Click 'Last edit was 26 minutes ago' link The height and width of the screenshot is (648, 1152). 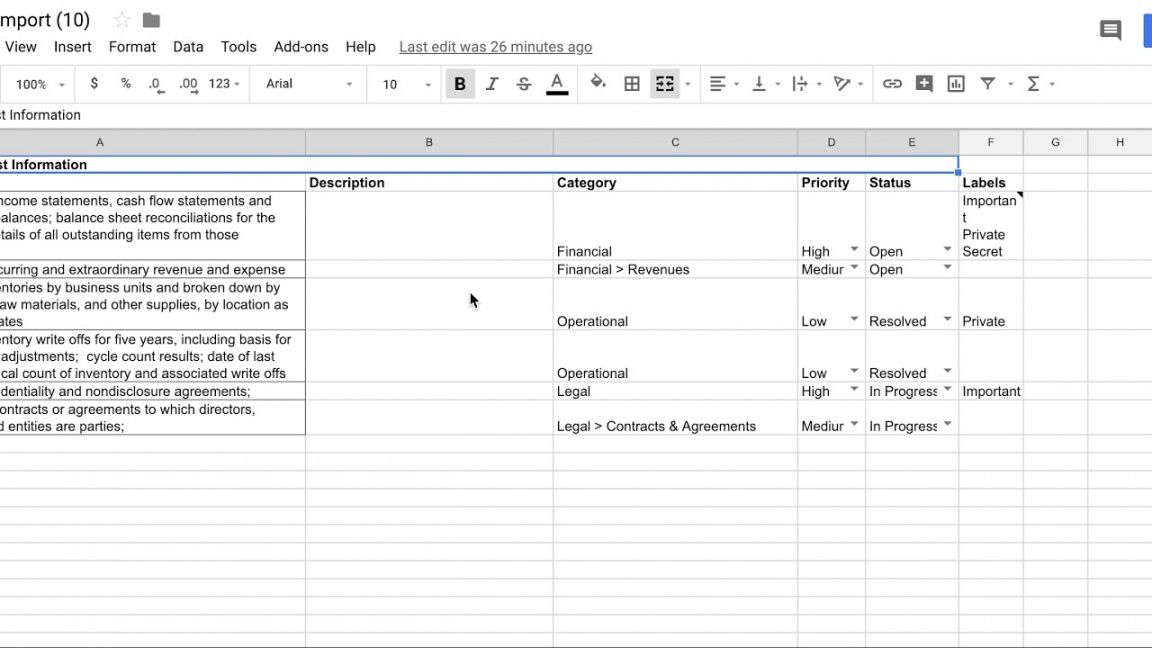[x=495, y=47]
